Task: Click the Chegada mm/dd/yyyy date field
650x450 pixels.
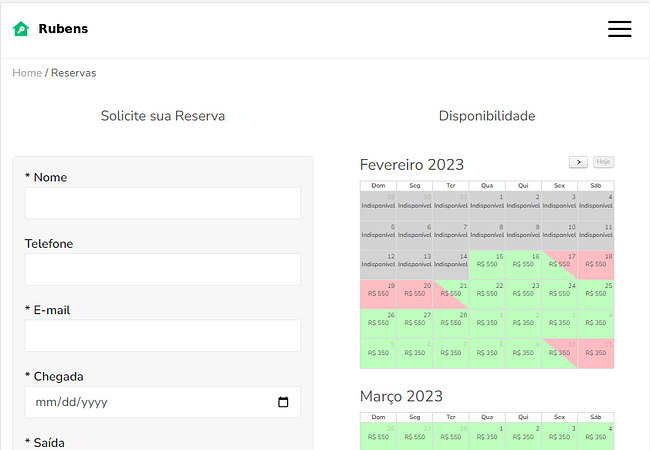Action: 163,402
